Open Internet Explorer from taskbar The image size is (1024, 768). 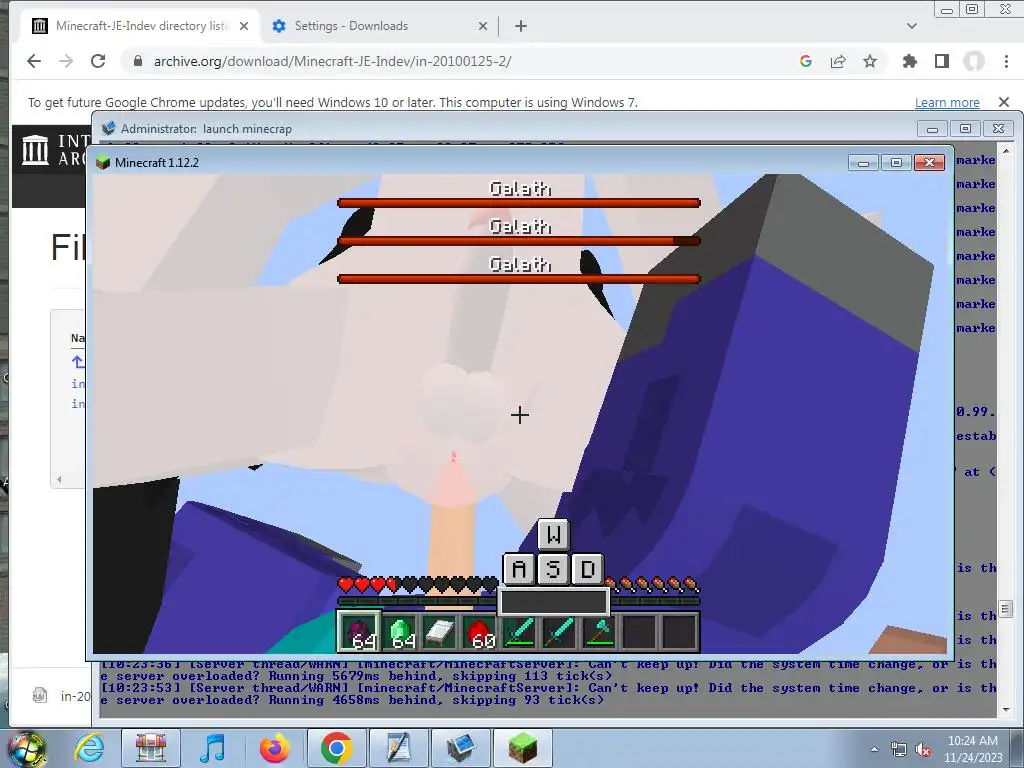[89, 748]
